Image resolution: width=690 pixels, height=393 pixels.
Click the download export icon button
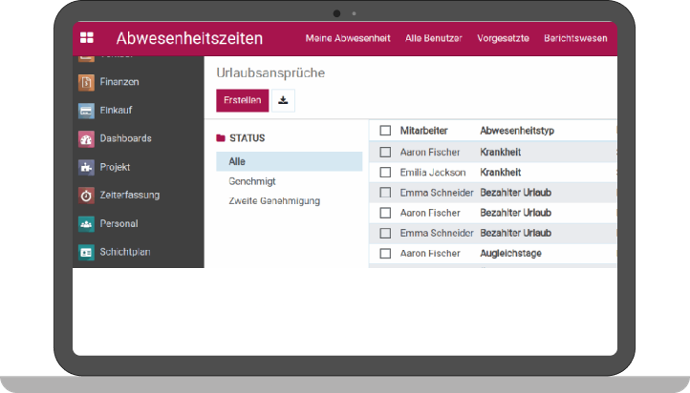[x=283, y=100]
